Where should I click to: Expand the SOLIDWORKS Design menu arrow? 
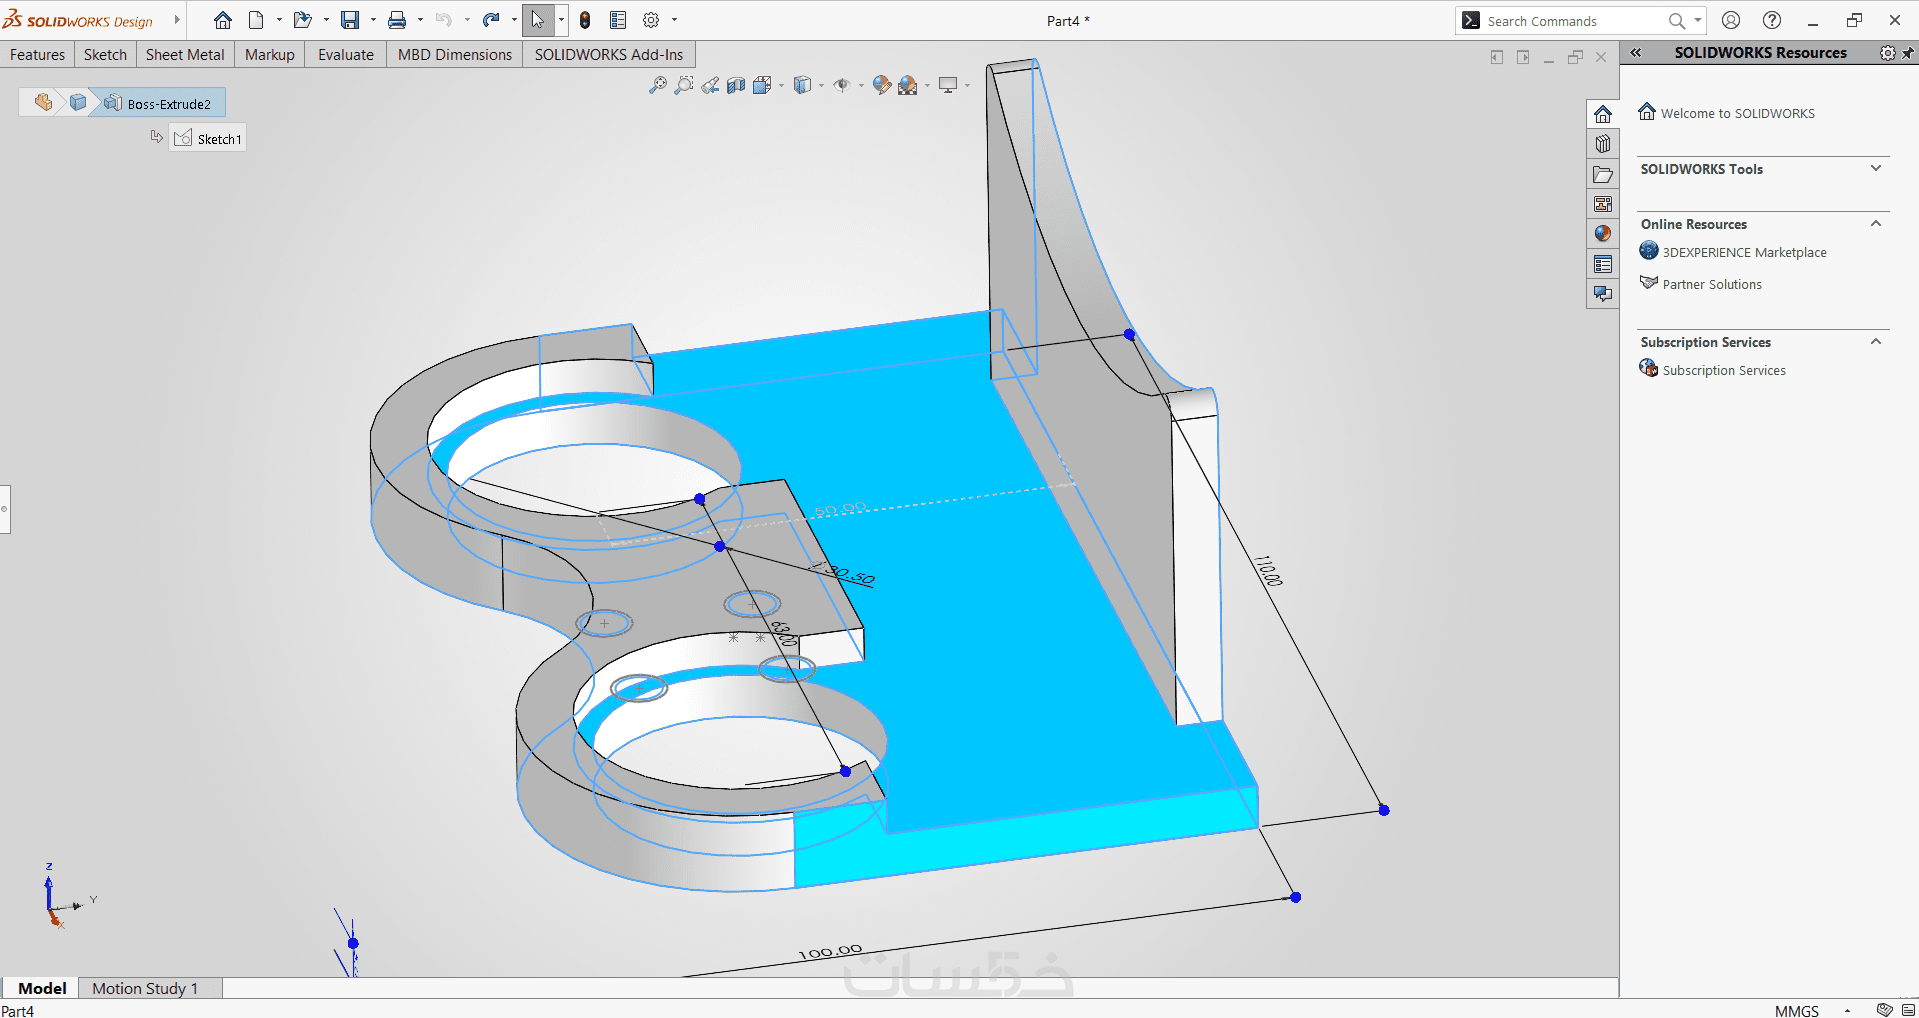click(177, 20)
